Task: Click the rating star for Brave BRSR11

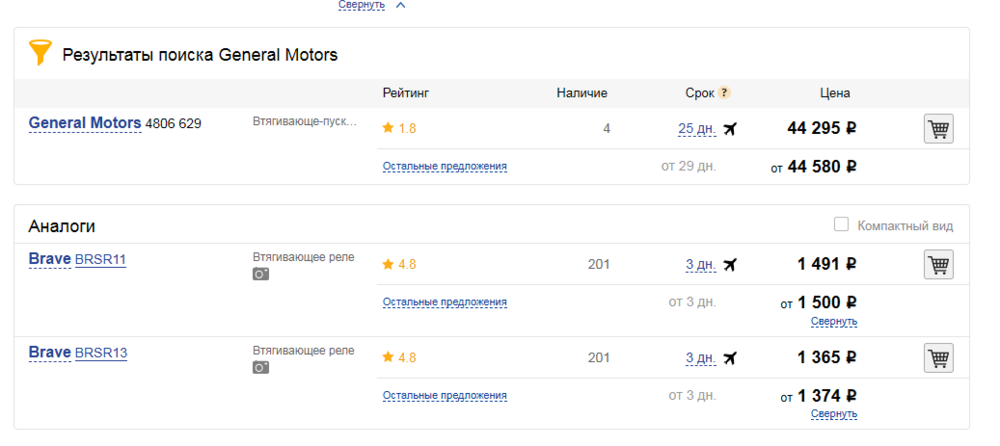Action: click(388, 264)
